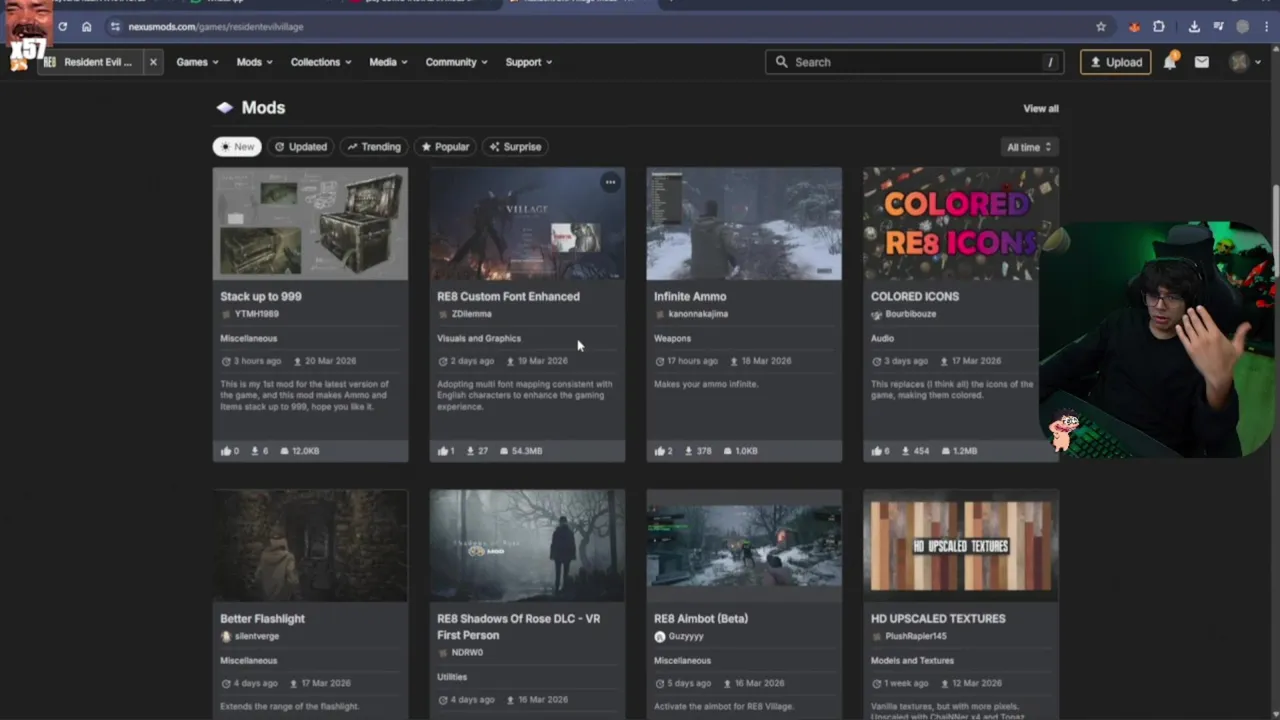Close the Resident Evil game tab chip
The height and width of the screenshot is (720, 1280).
pyautogui.click(x=153, y=62)
